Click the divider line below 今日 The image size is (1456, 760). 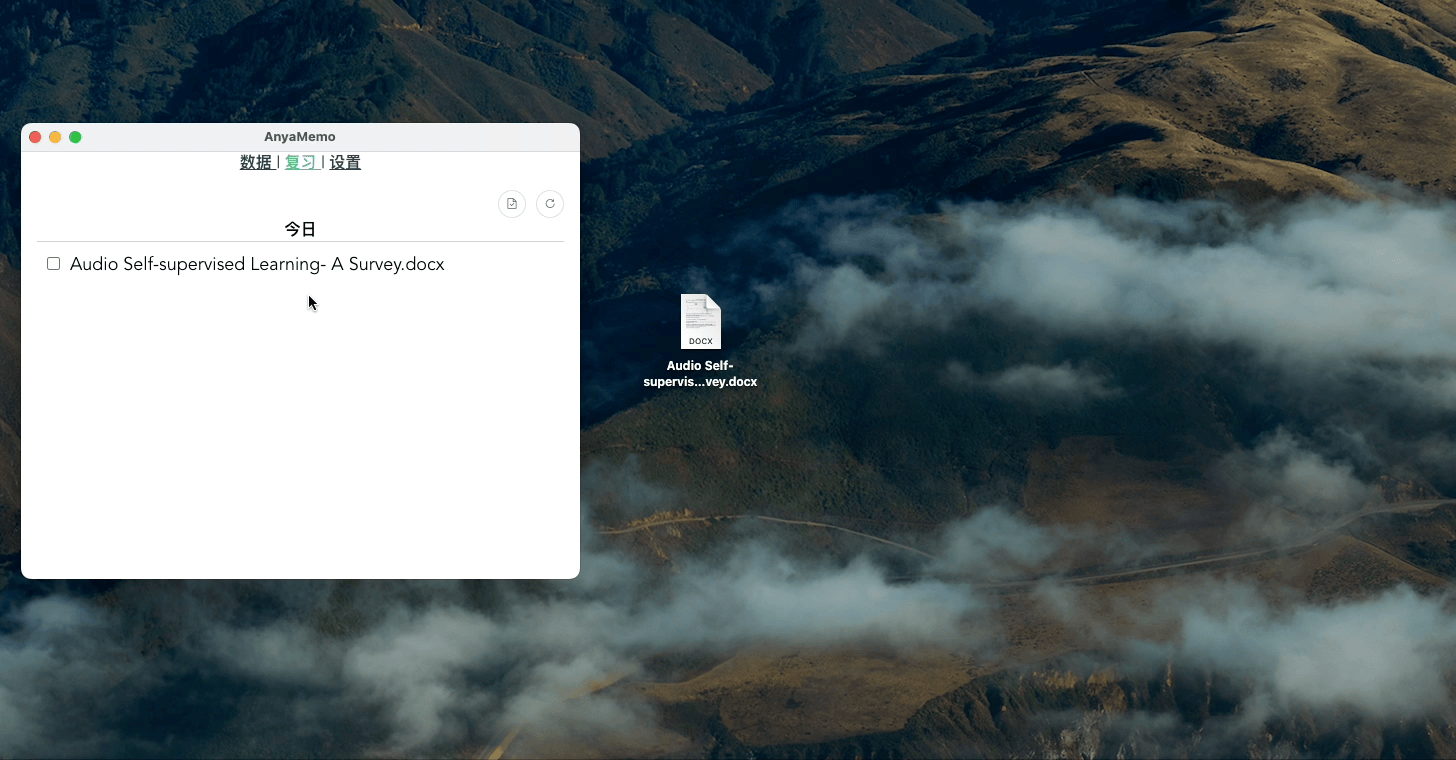pyautogui.click(x=300, y=242)
